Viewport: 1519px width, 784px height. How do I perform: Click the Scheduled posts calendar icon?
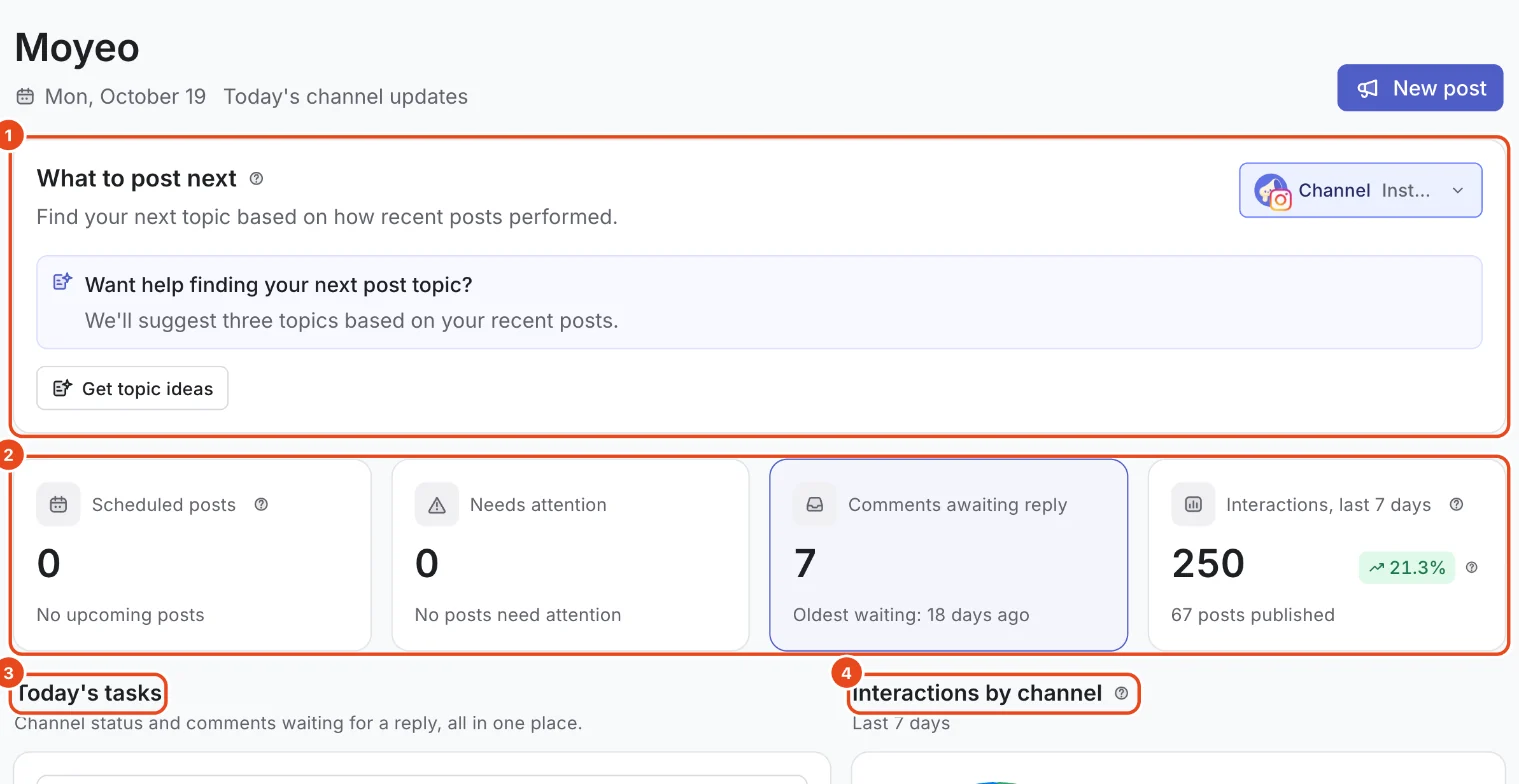coord(58,505)
